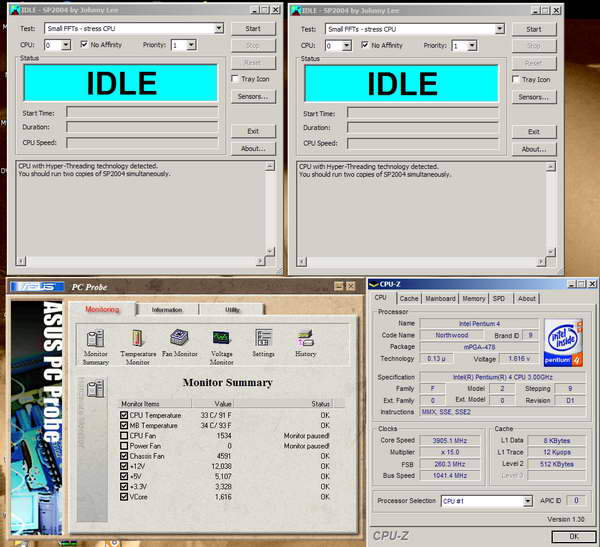Open Utility tab in PC Probe
This screenshot has height=547, width=600.
click(x=232, y=309)
